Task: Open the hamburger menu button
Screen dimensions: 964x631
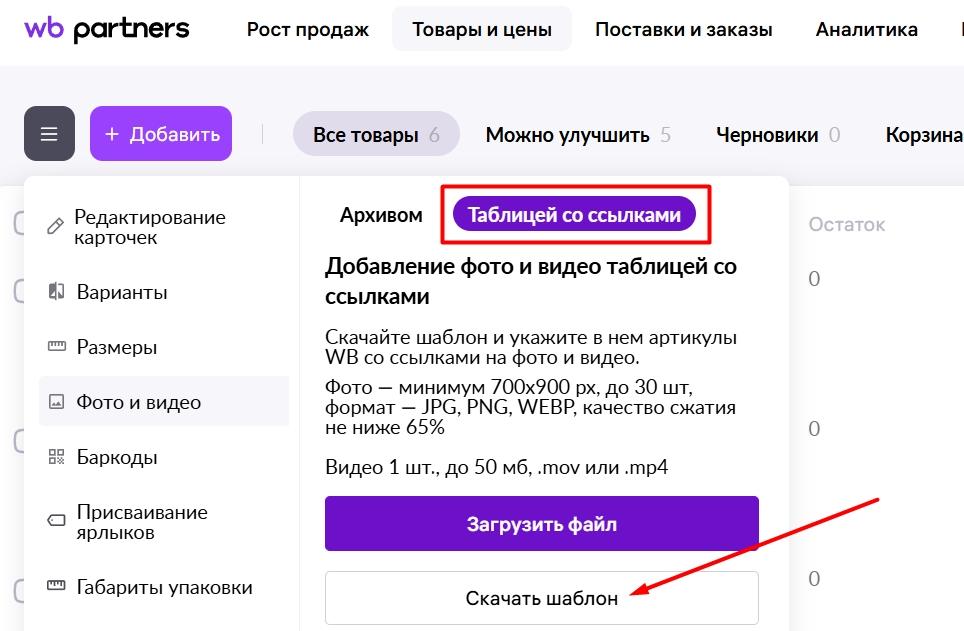Action: 49,133
